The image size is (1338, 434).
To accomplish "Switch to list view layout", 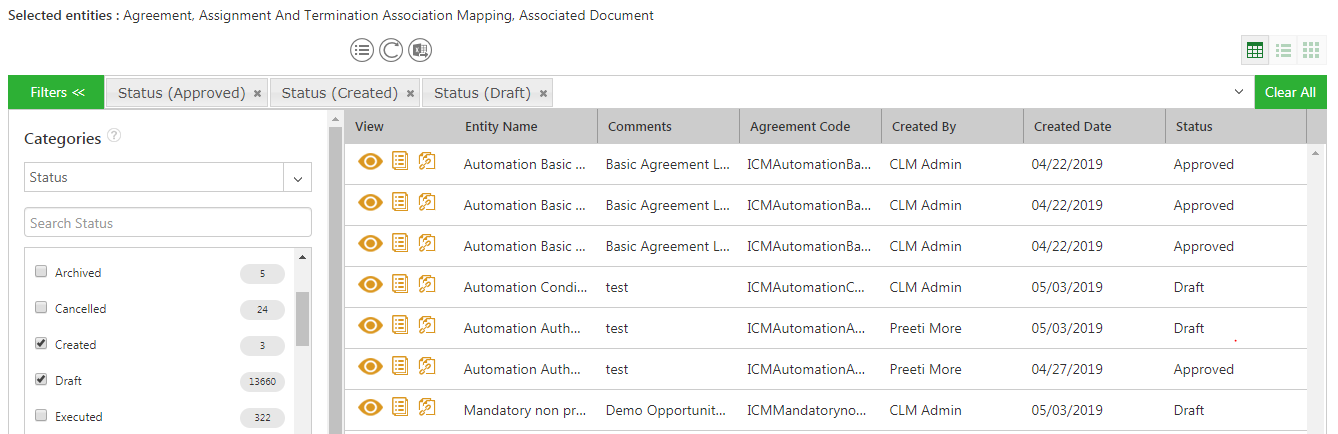I will (x=1283, y=50).
